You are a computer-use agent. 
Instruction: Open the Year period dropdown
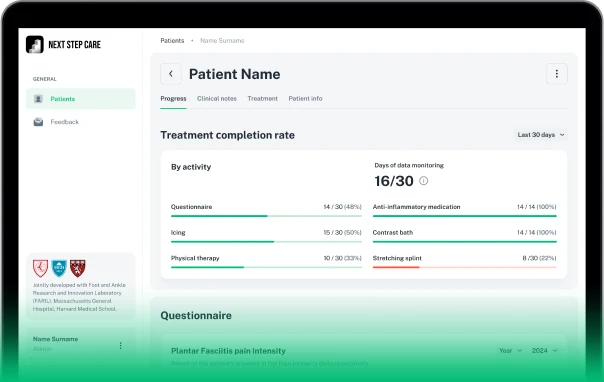510,350
